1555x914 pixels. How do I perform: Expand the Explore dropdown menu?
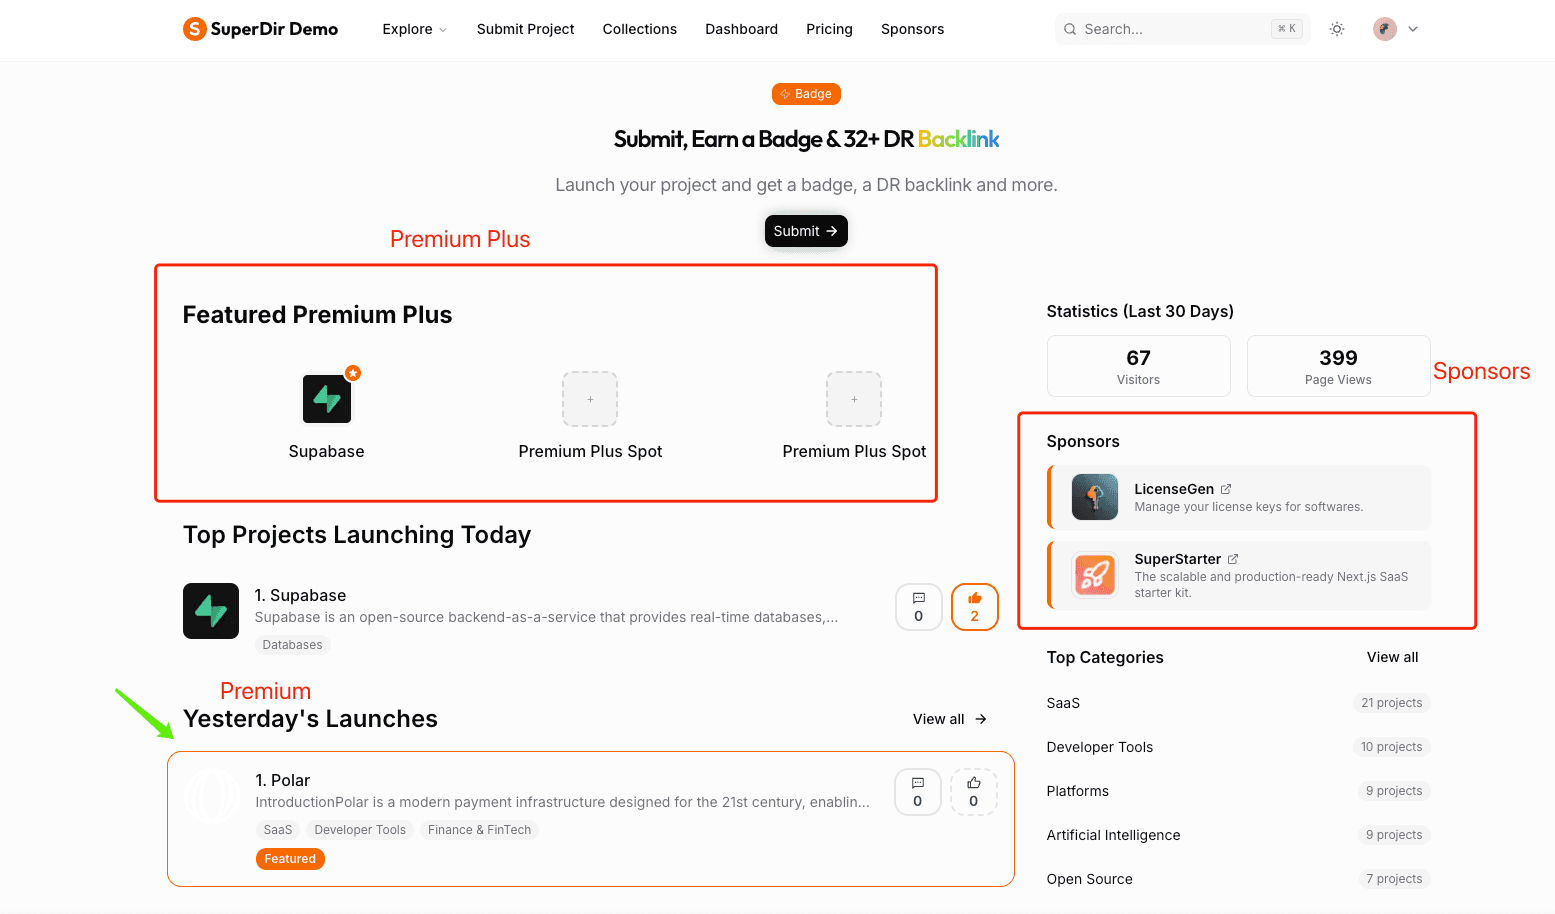(x=415, y=29)
